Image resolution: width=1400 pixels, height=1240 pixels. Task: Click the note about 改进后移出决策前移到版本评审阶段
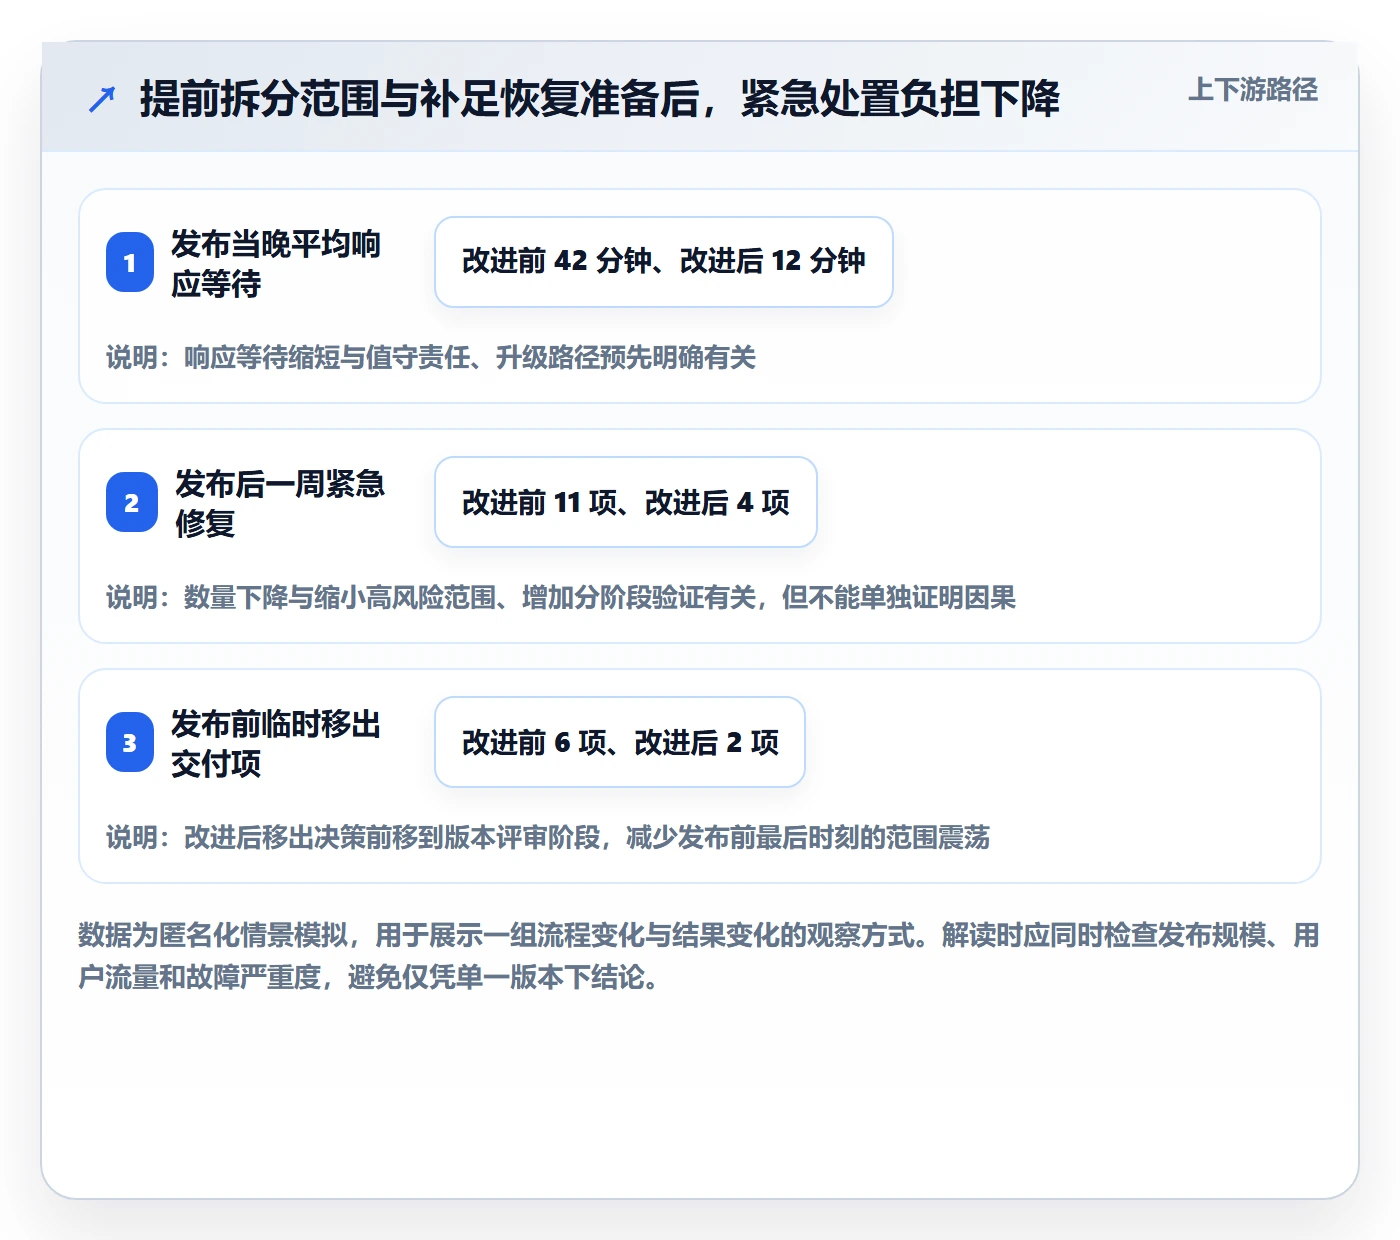[548, 837]
